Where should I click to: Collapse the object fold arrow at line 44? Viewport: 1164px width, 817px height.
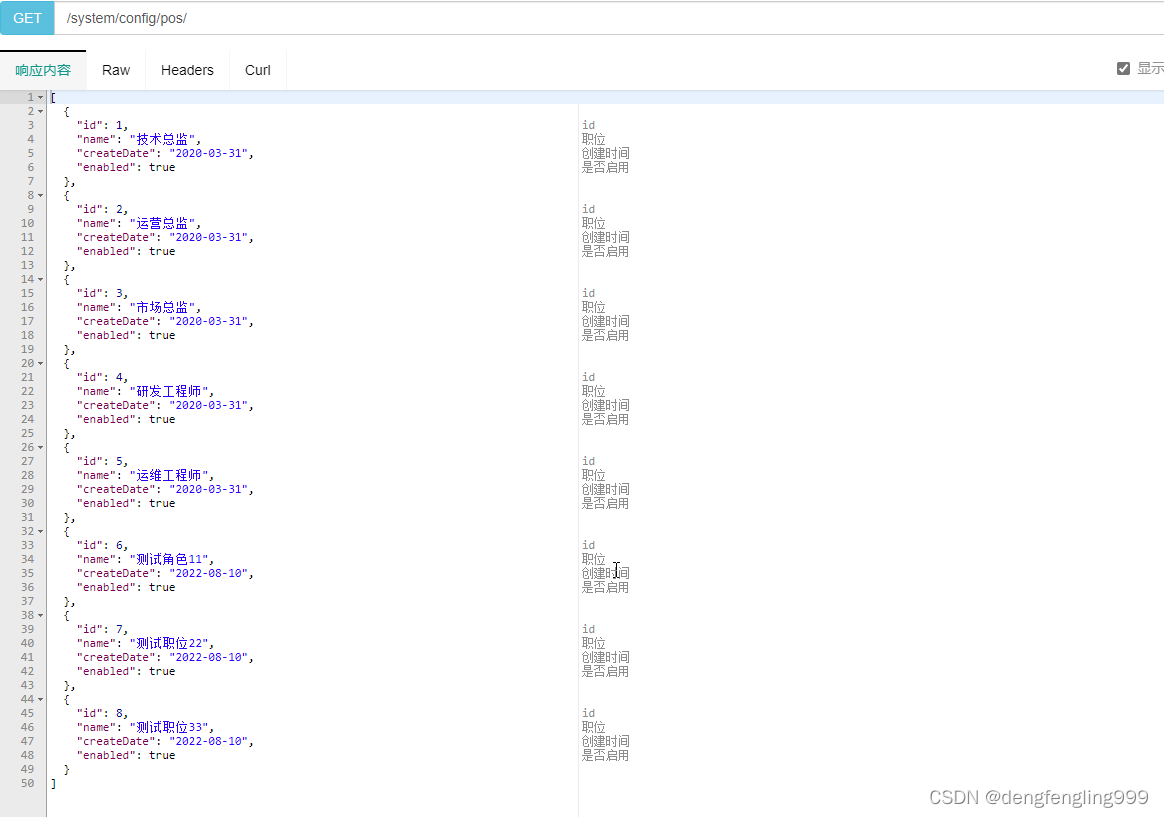(x=41, y=699)
